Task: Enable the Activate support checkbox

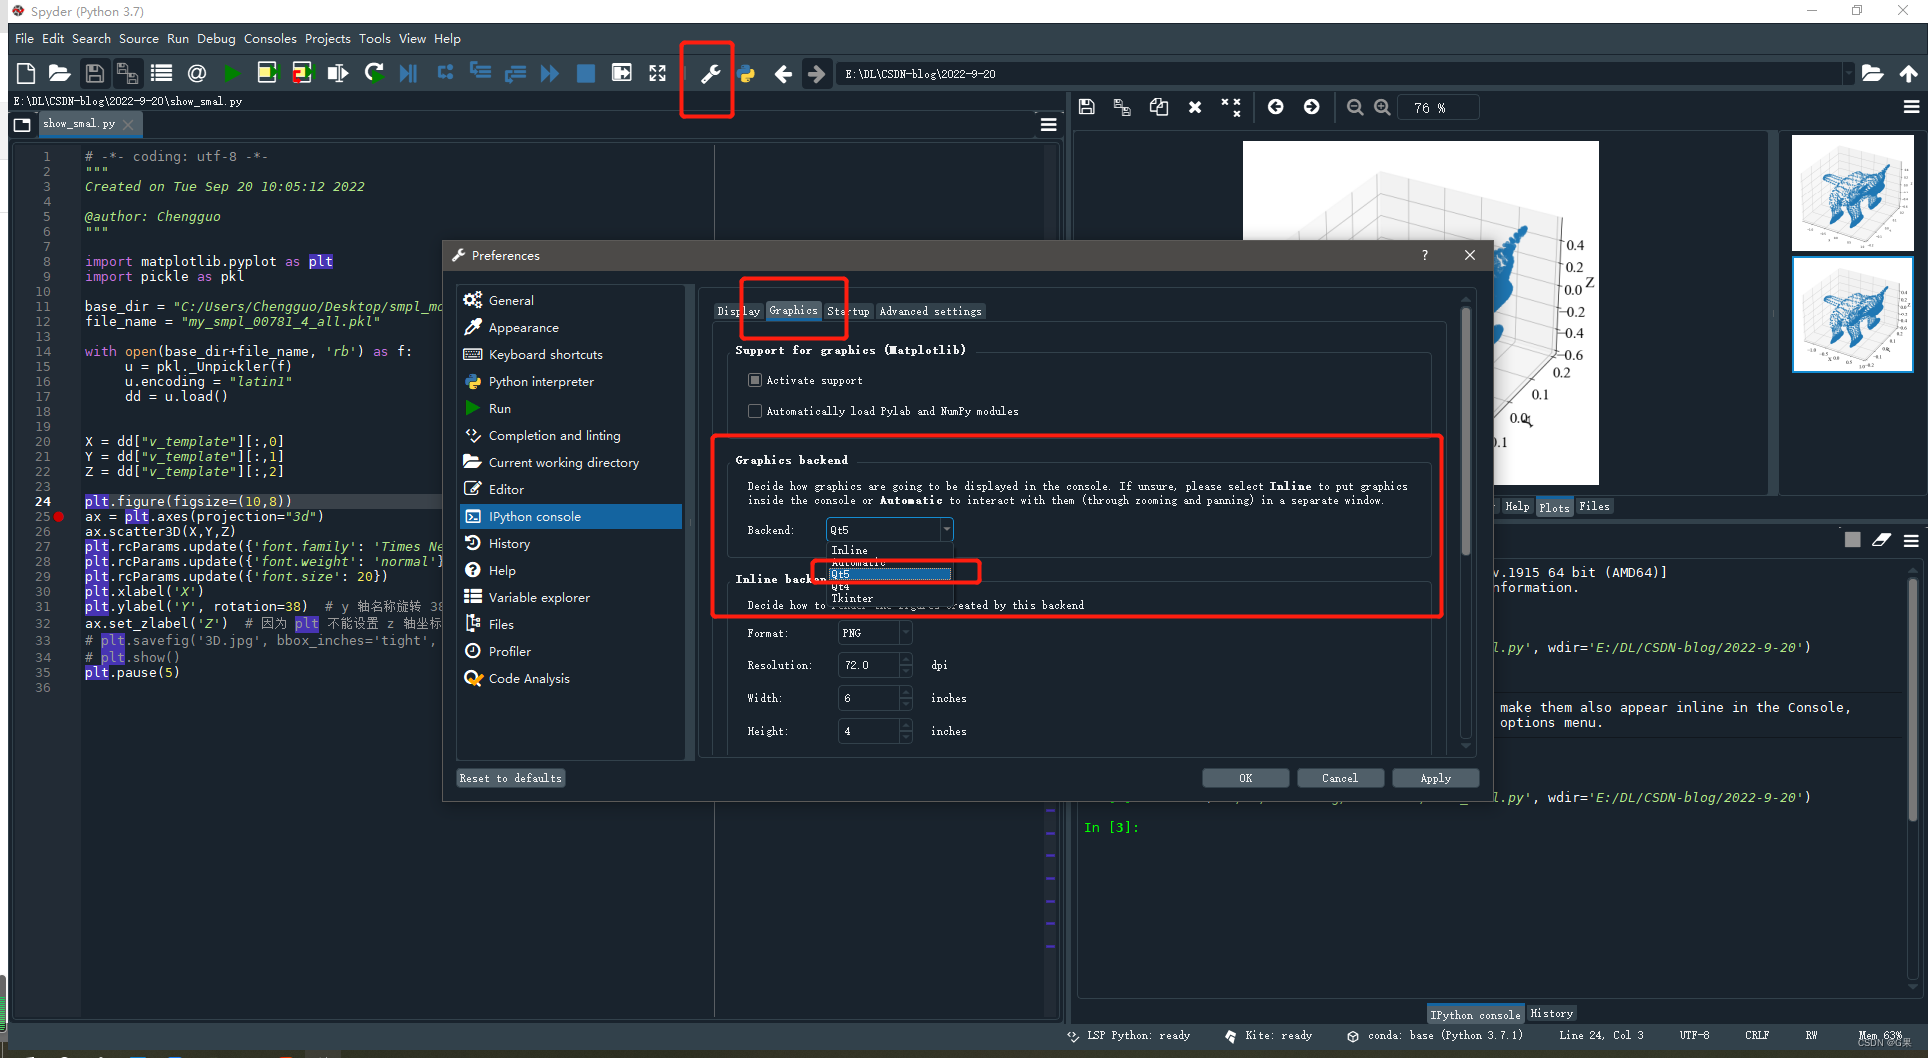Action: 755,380
